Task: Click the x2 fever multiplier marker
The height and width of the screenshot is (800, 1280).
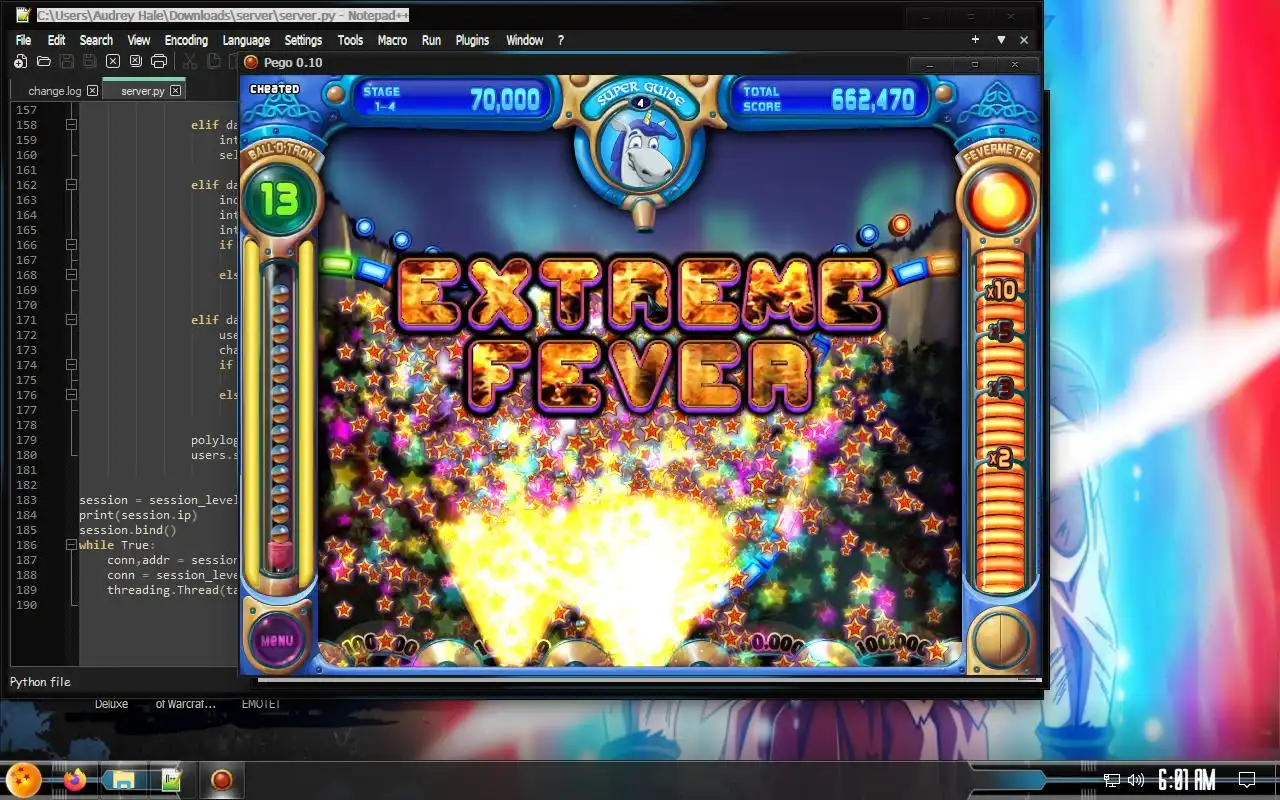Action: 999,459
